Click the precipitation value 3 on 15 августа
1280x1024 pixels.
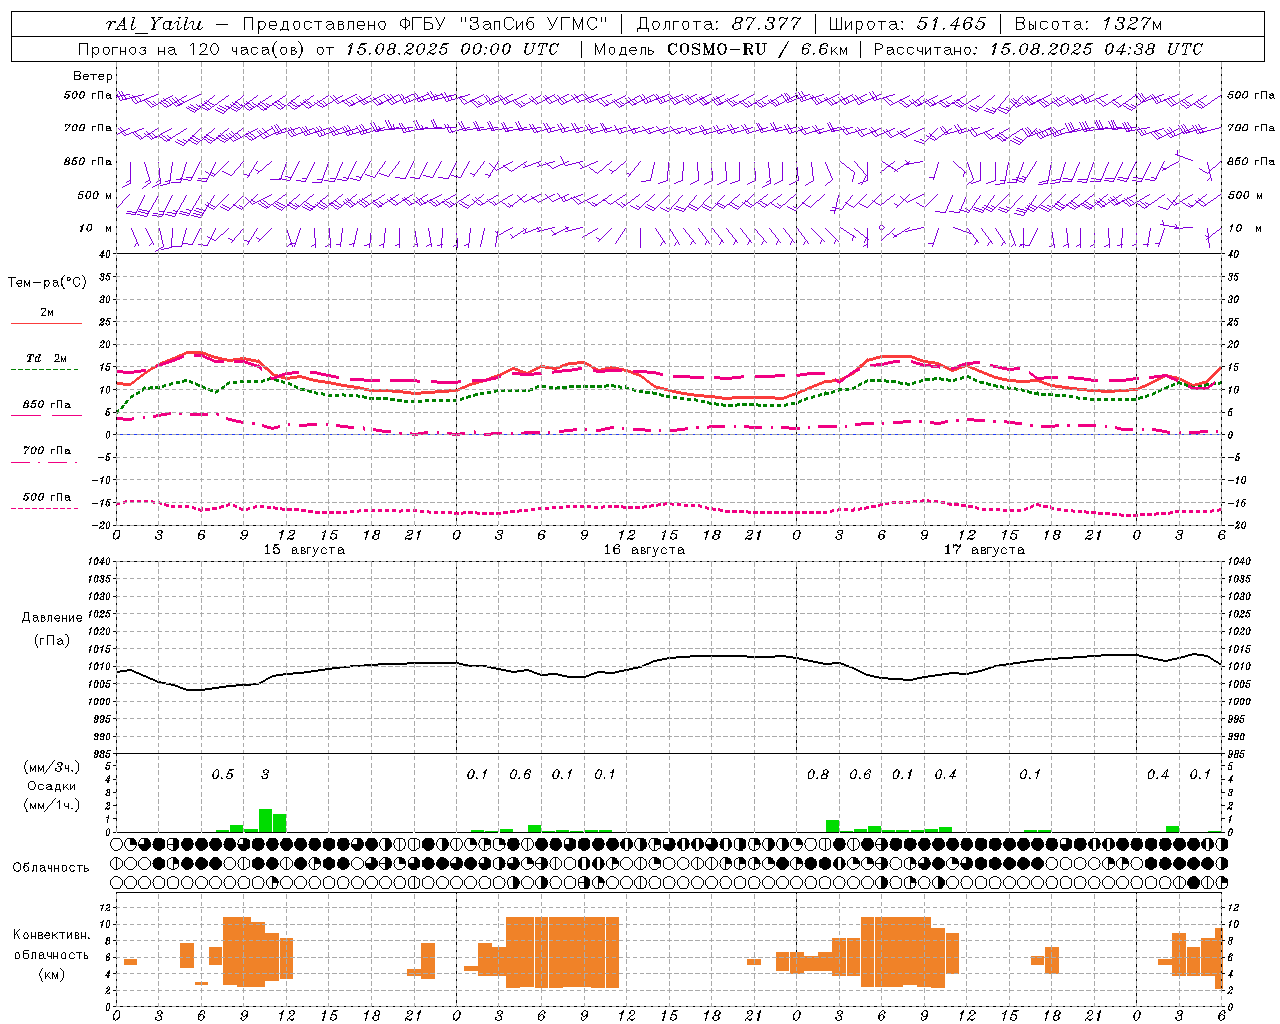tap(265, 774)
